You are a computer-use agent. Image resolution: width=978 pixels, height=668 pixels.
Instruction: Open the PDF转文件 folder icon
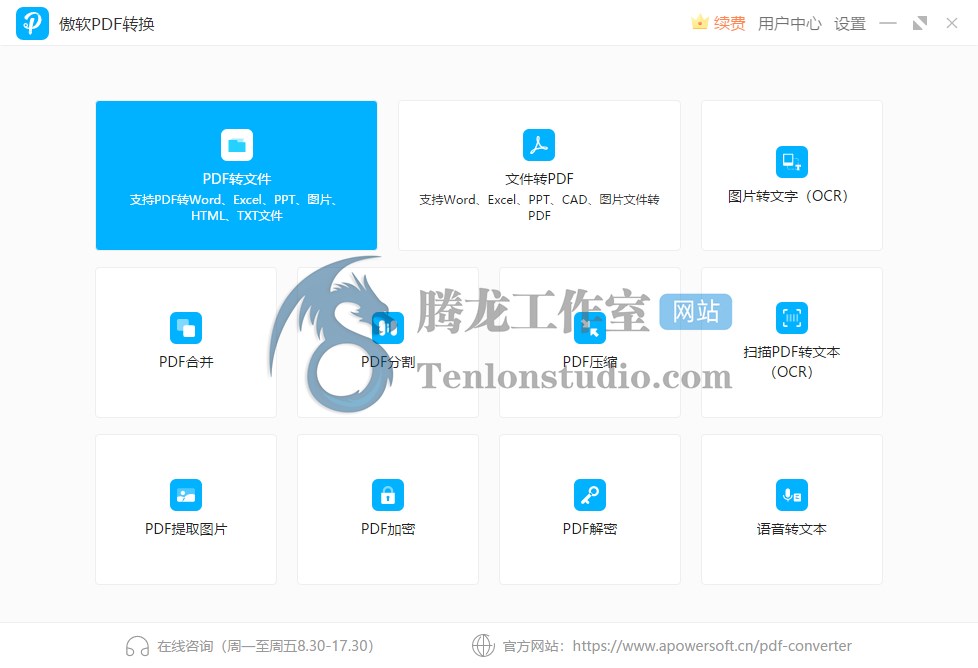tap(236, 145)
